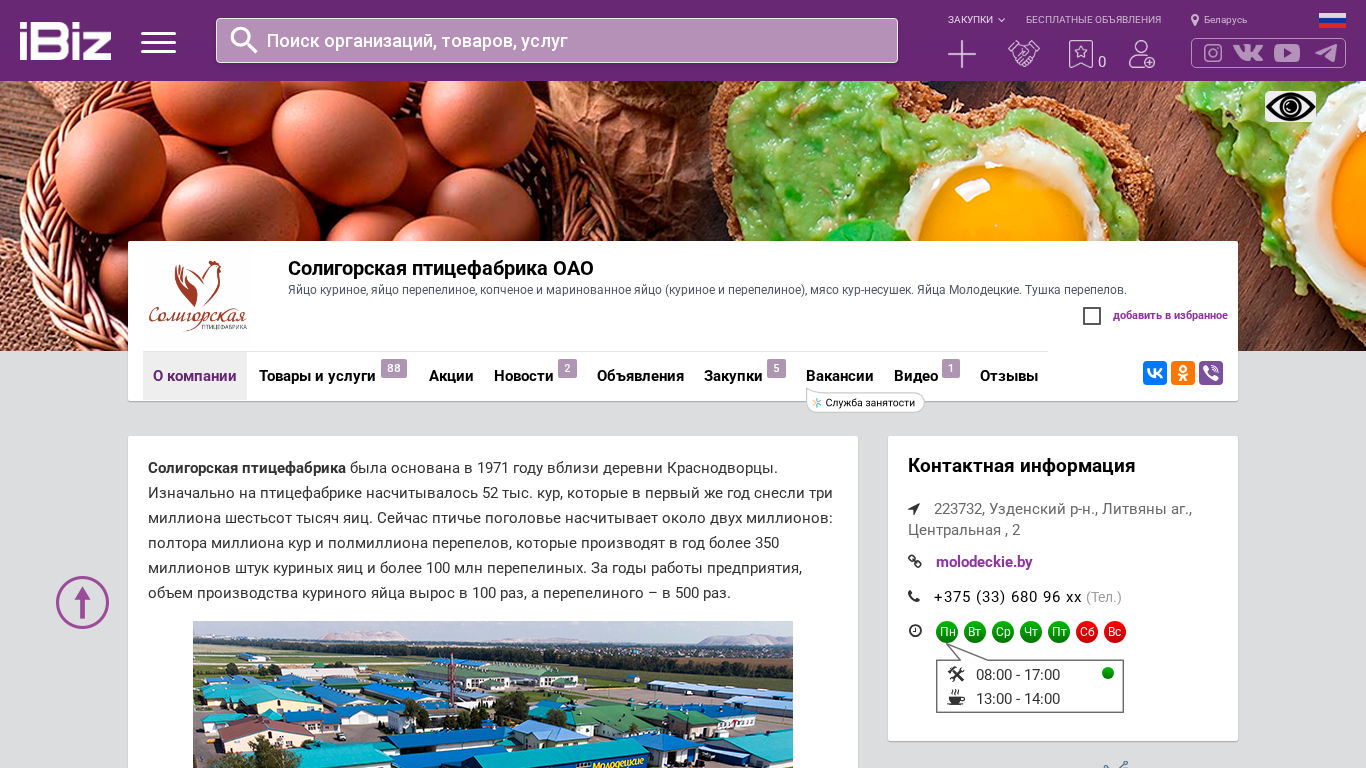Image resolution: width=1366 pixels, height=768 pixels.
Task: Open iBiz Instagram page
Action: coord(1213,53)
